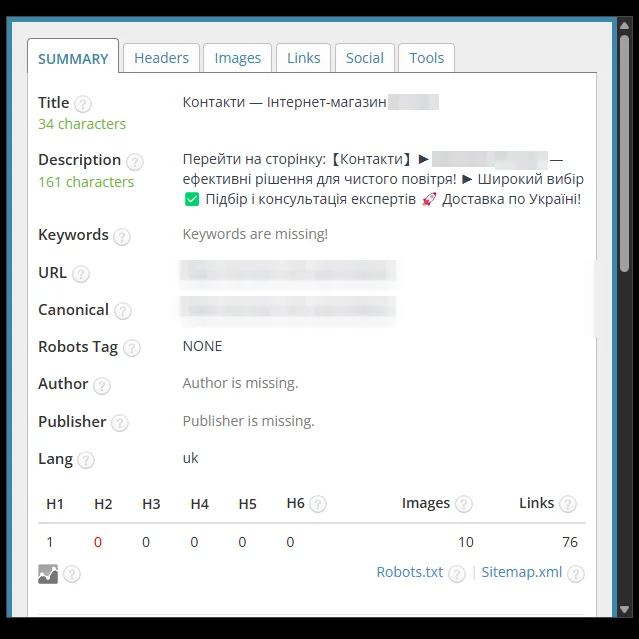Open the SUMMARY tab
Image resolution: width=639 pixels, height=639 pixels.
[x=73, y=57]
